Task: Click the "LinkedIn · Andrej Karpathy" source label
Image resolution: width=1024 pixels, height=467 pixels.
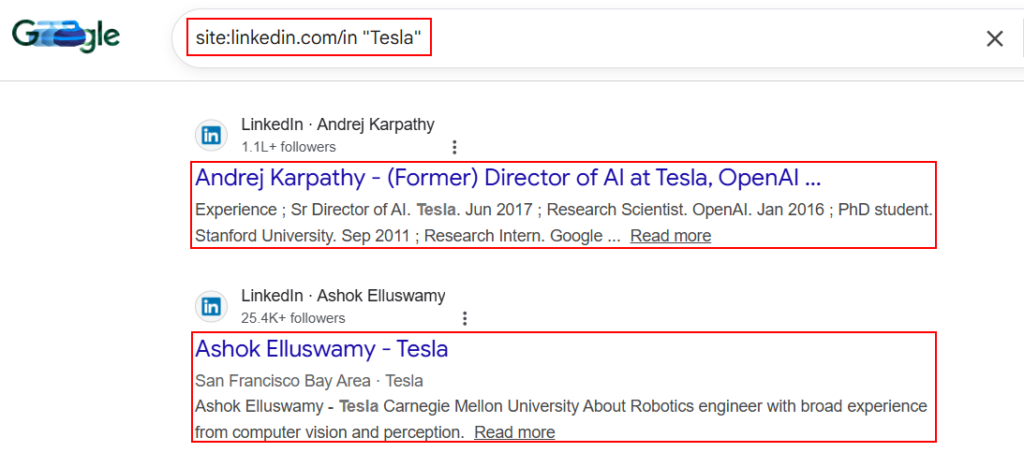Action: 337,125
